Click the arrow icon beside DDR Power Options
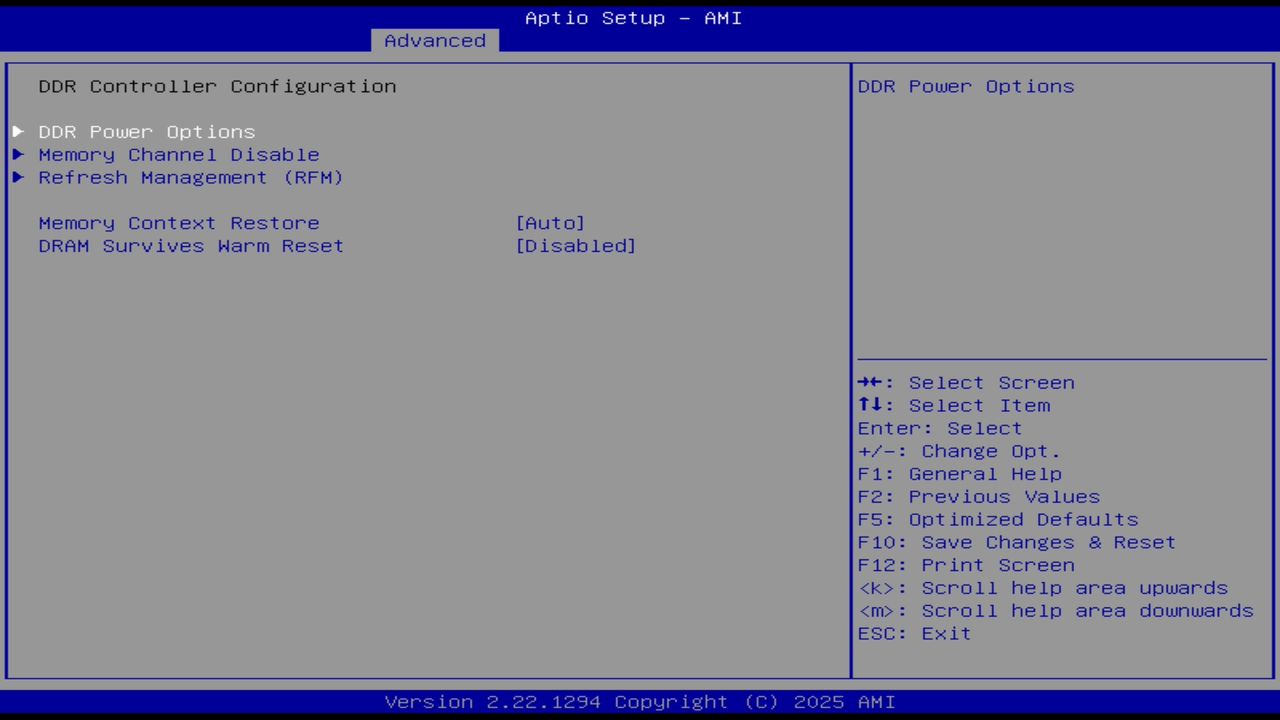 click(17, 131)
